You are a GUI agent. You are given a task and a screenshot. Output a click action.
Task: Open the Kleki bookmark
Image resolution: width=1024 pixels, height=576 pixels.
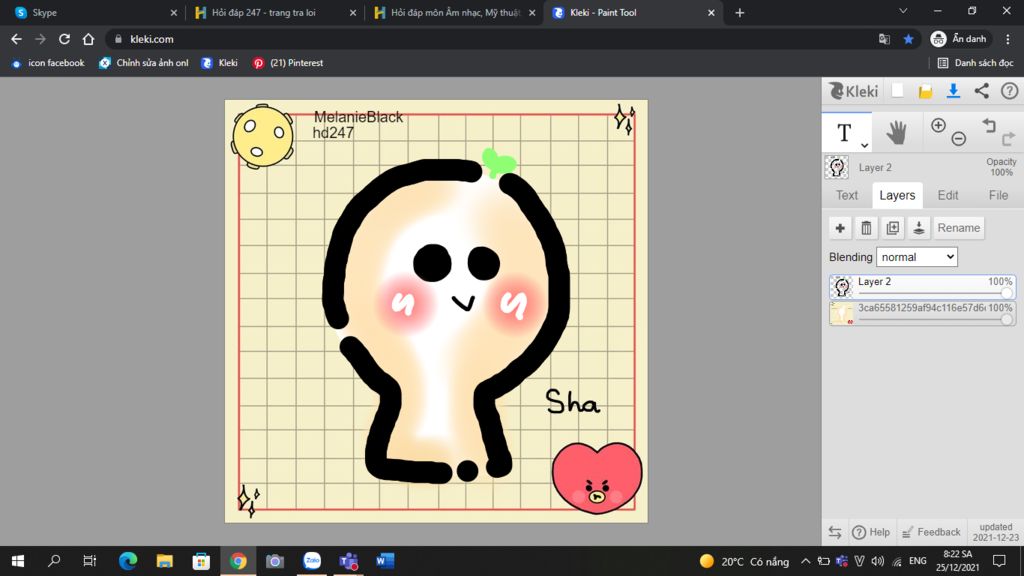point(219,63)
